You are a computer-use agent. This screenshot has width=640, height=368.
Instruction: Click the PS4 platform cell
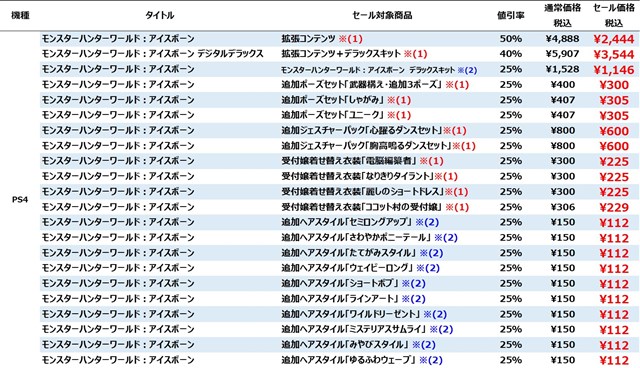coord(20,200)
